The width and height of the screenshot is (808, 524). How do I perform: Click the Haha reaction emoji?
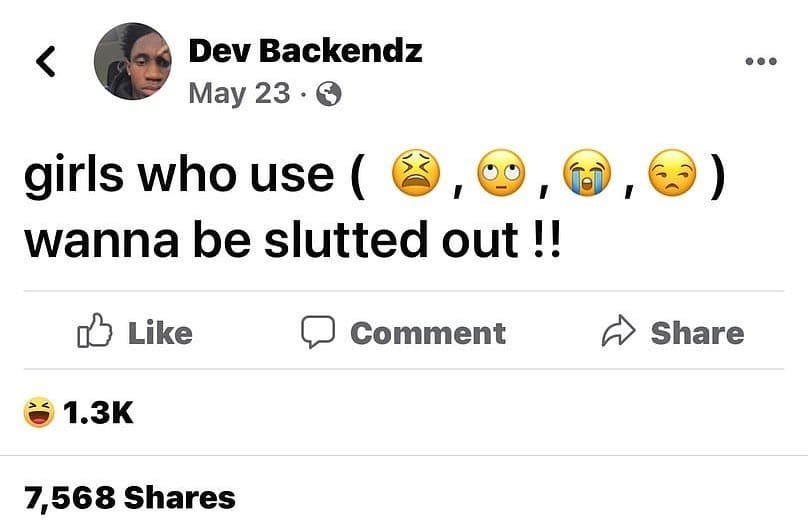(x=40, y=412)
